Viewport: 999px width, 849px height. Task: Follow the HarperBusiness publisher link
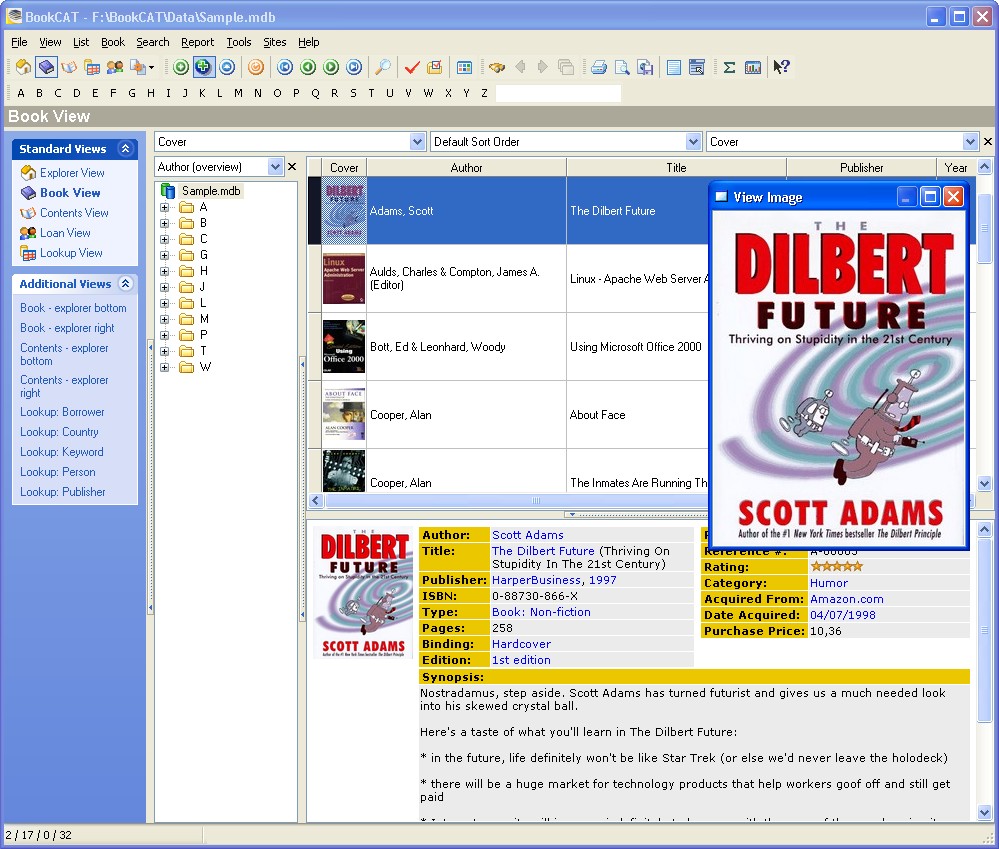pyautogui.click(x=536, y=580)
